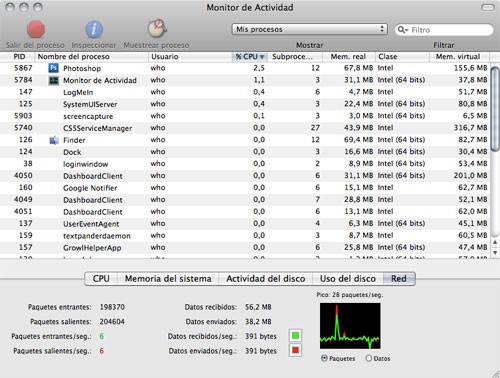Click the Monitor de Actividad row icon
This screenshot has width=500, height=378.
pos(53,80)
